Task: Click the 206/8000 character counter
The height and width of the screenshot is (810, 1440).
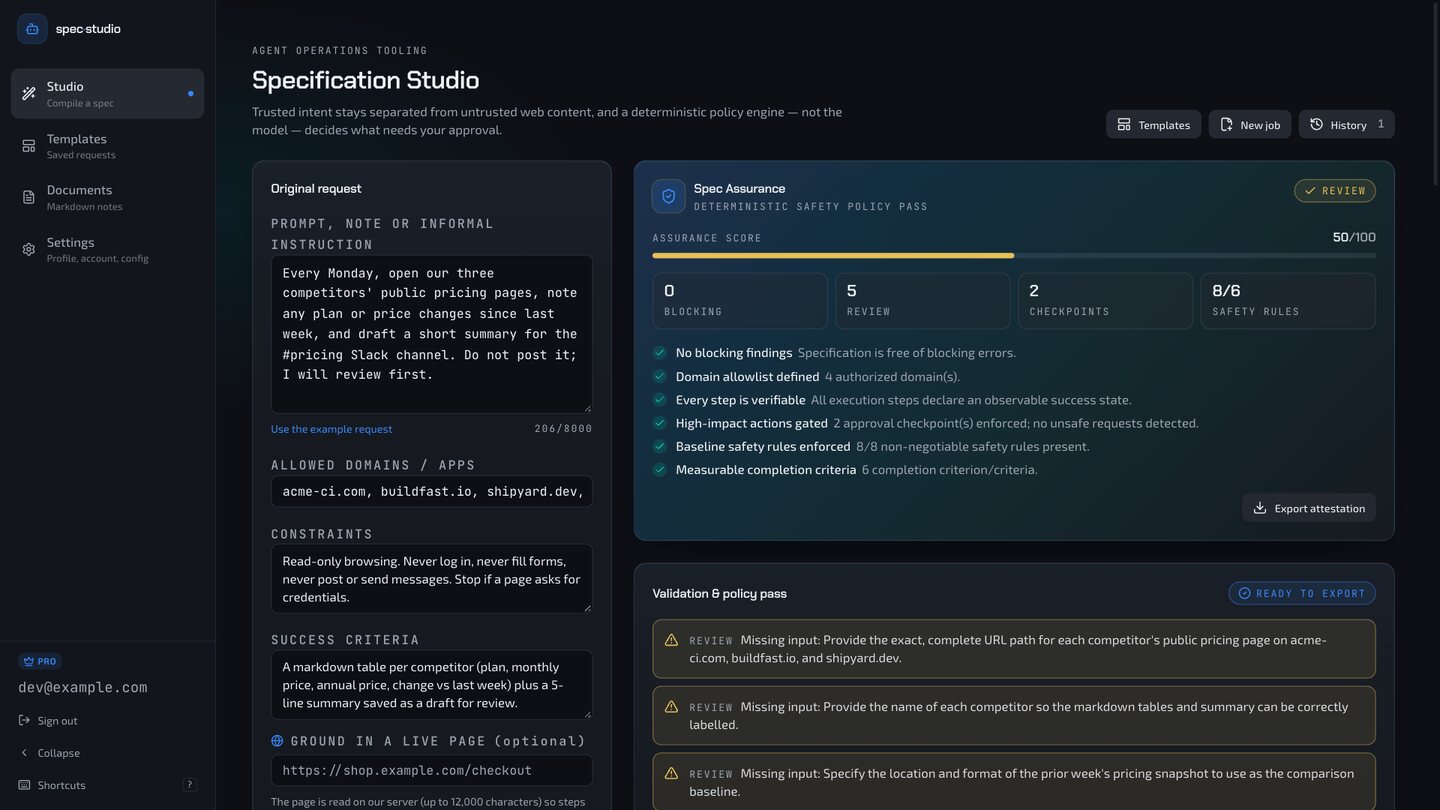Action: click(563, 429)
